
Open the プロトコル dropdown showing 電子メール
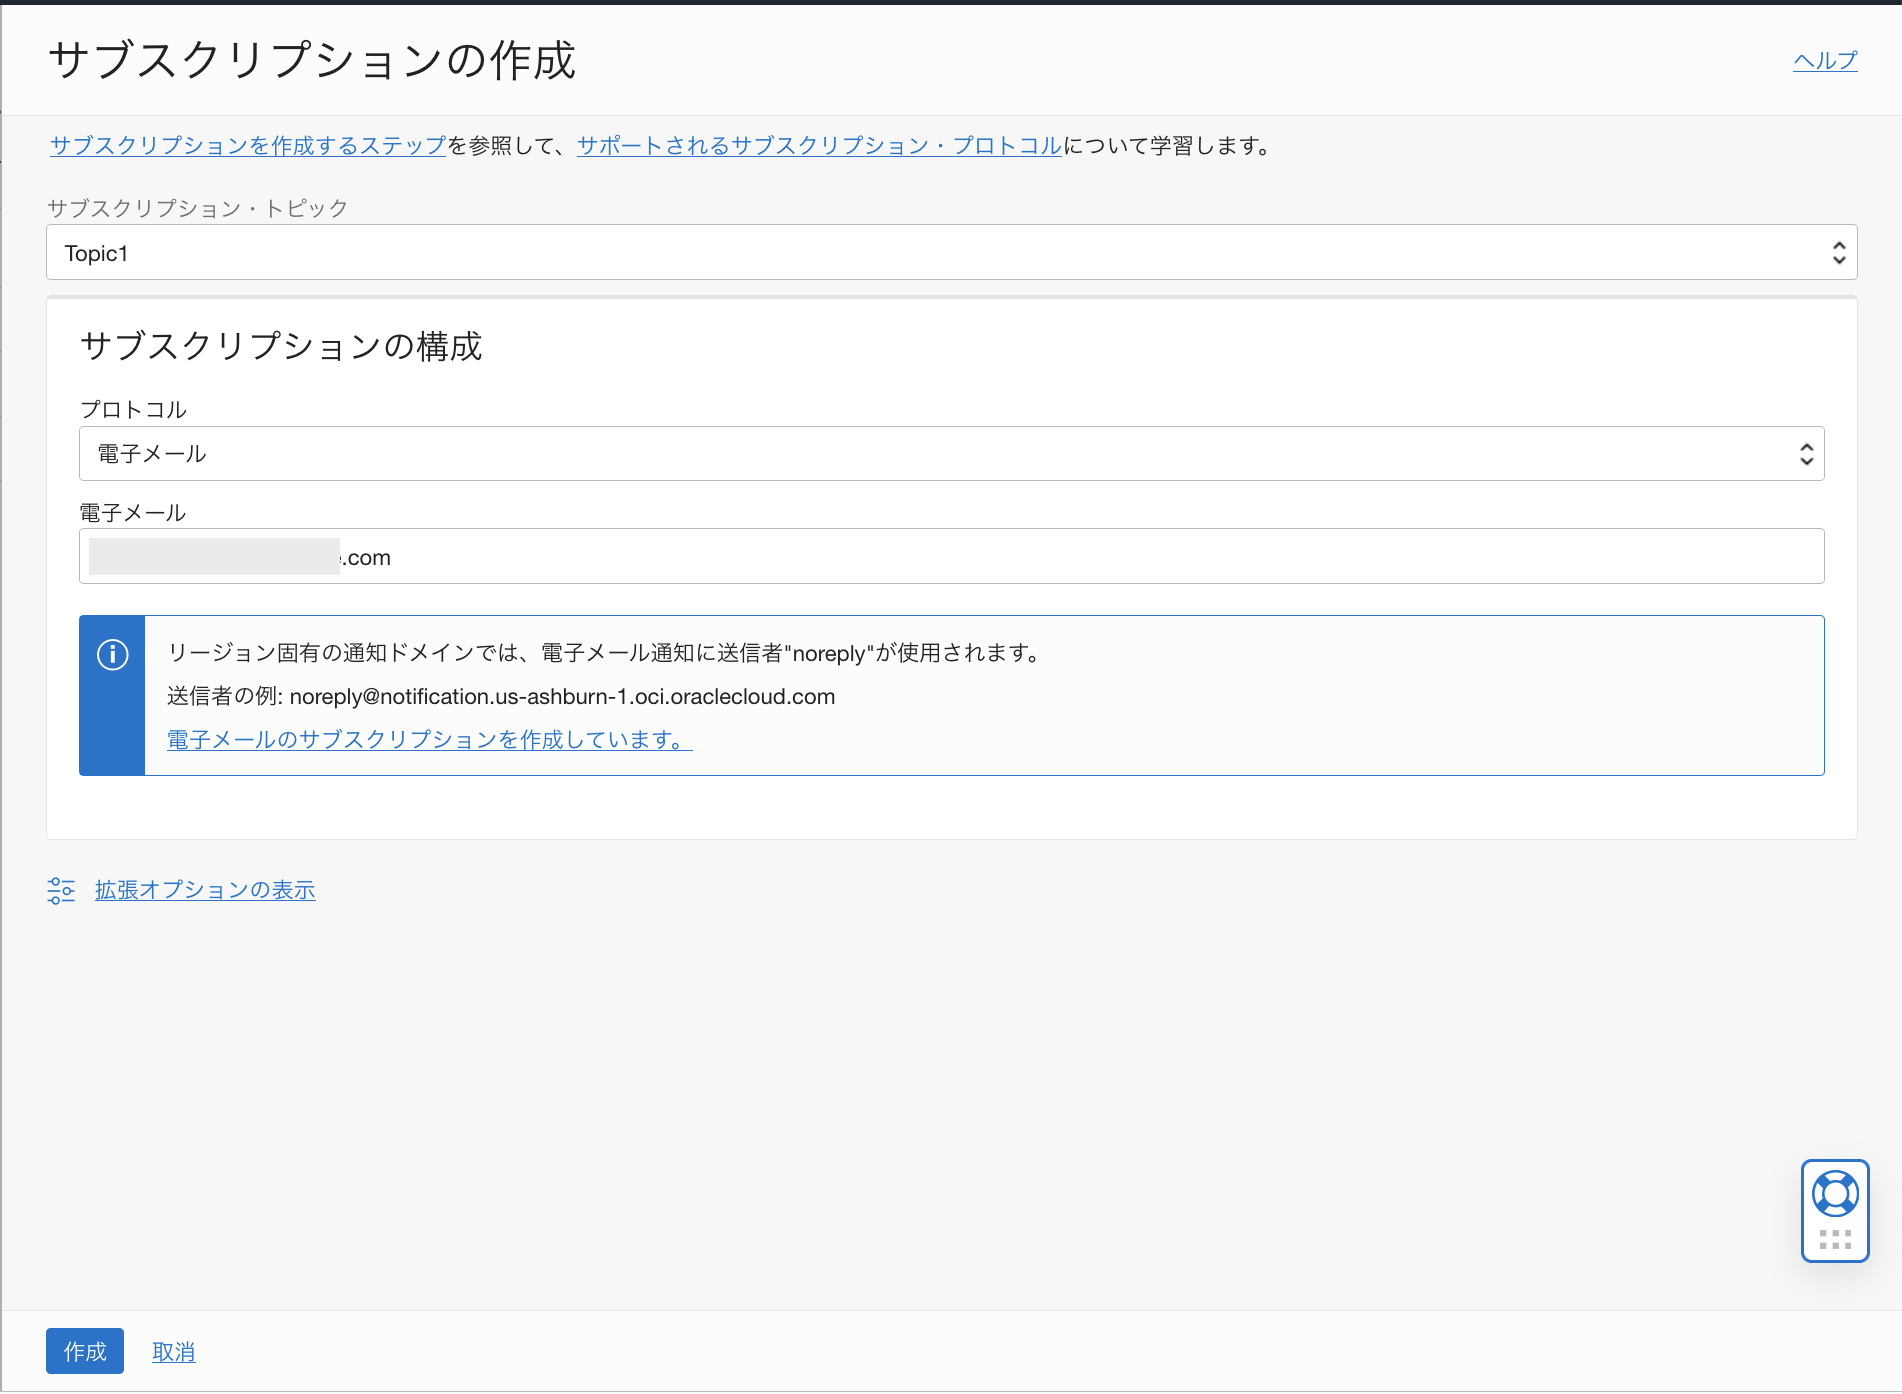pyautogui.click(x=950, y=453)
